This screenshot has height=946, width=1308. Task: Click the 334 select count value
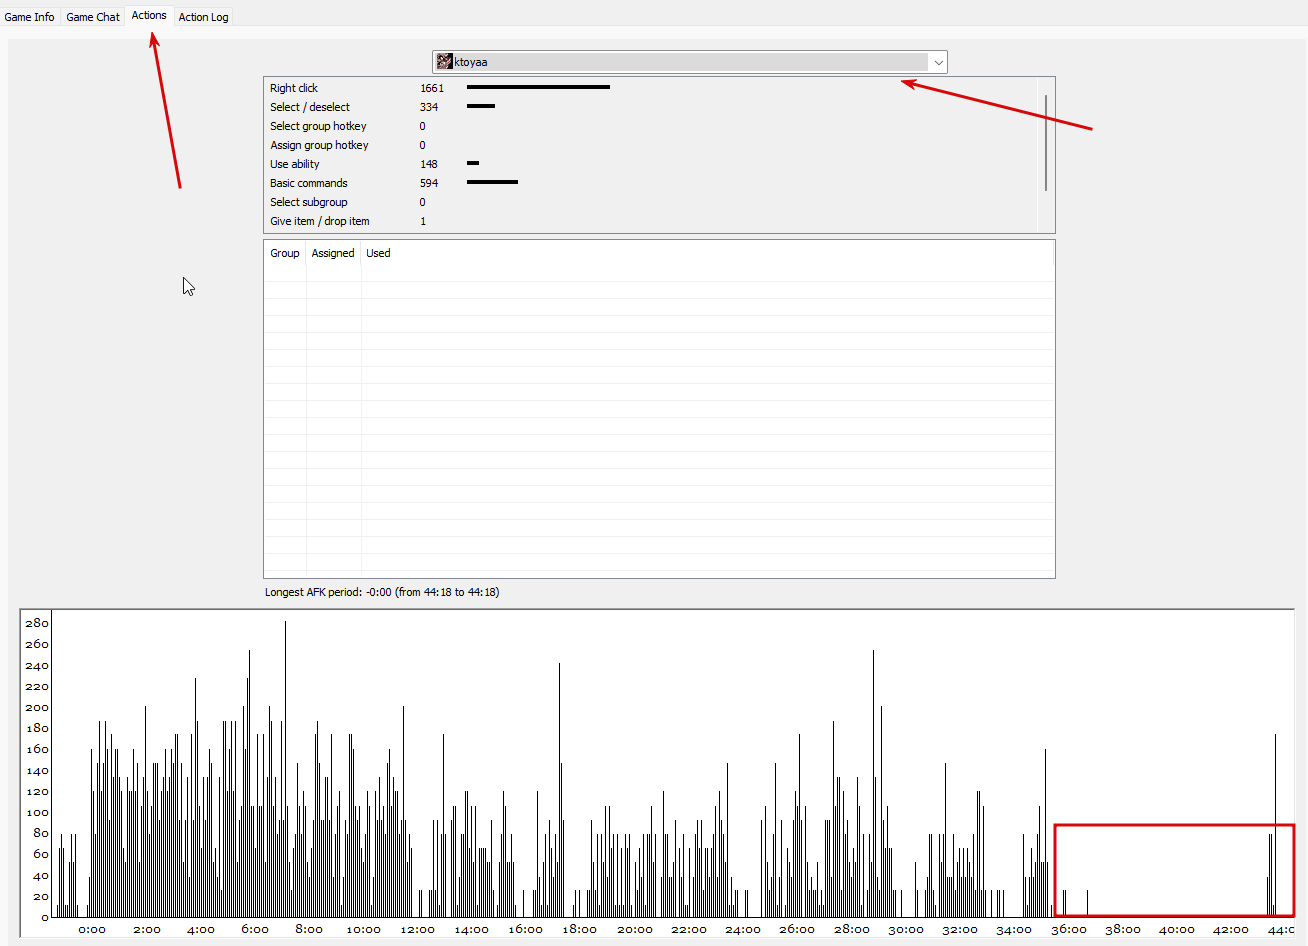(x=429, y=107)
